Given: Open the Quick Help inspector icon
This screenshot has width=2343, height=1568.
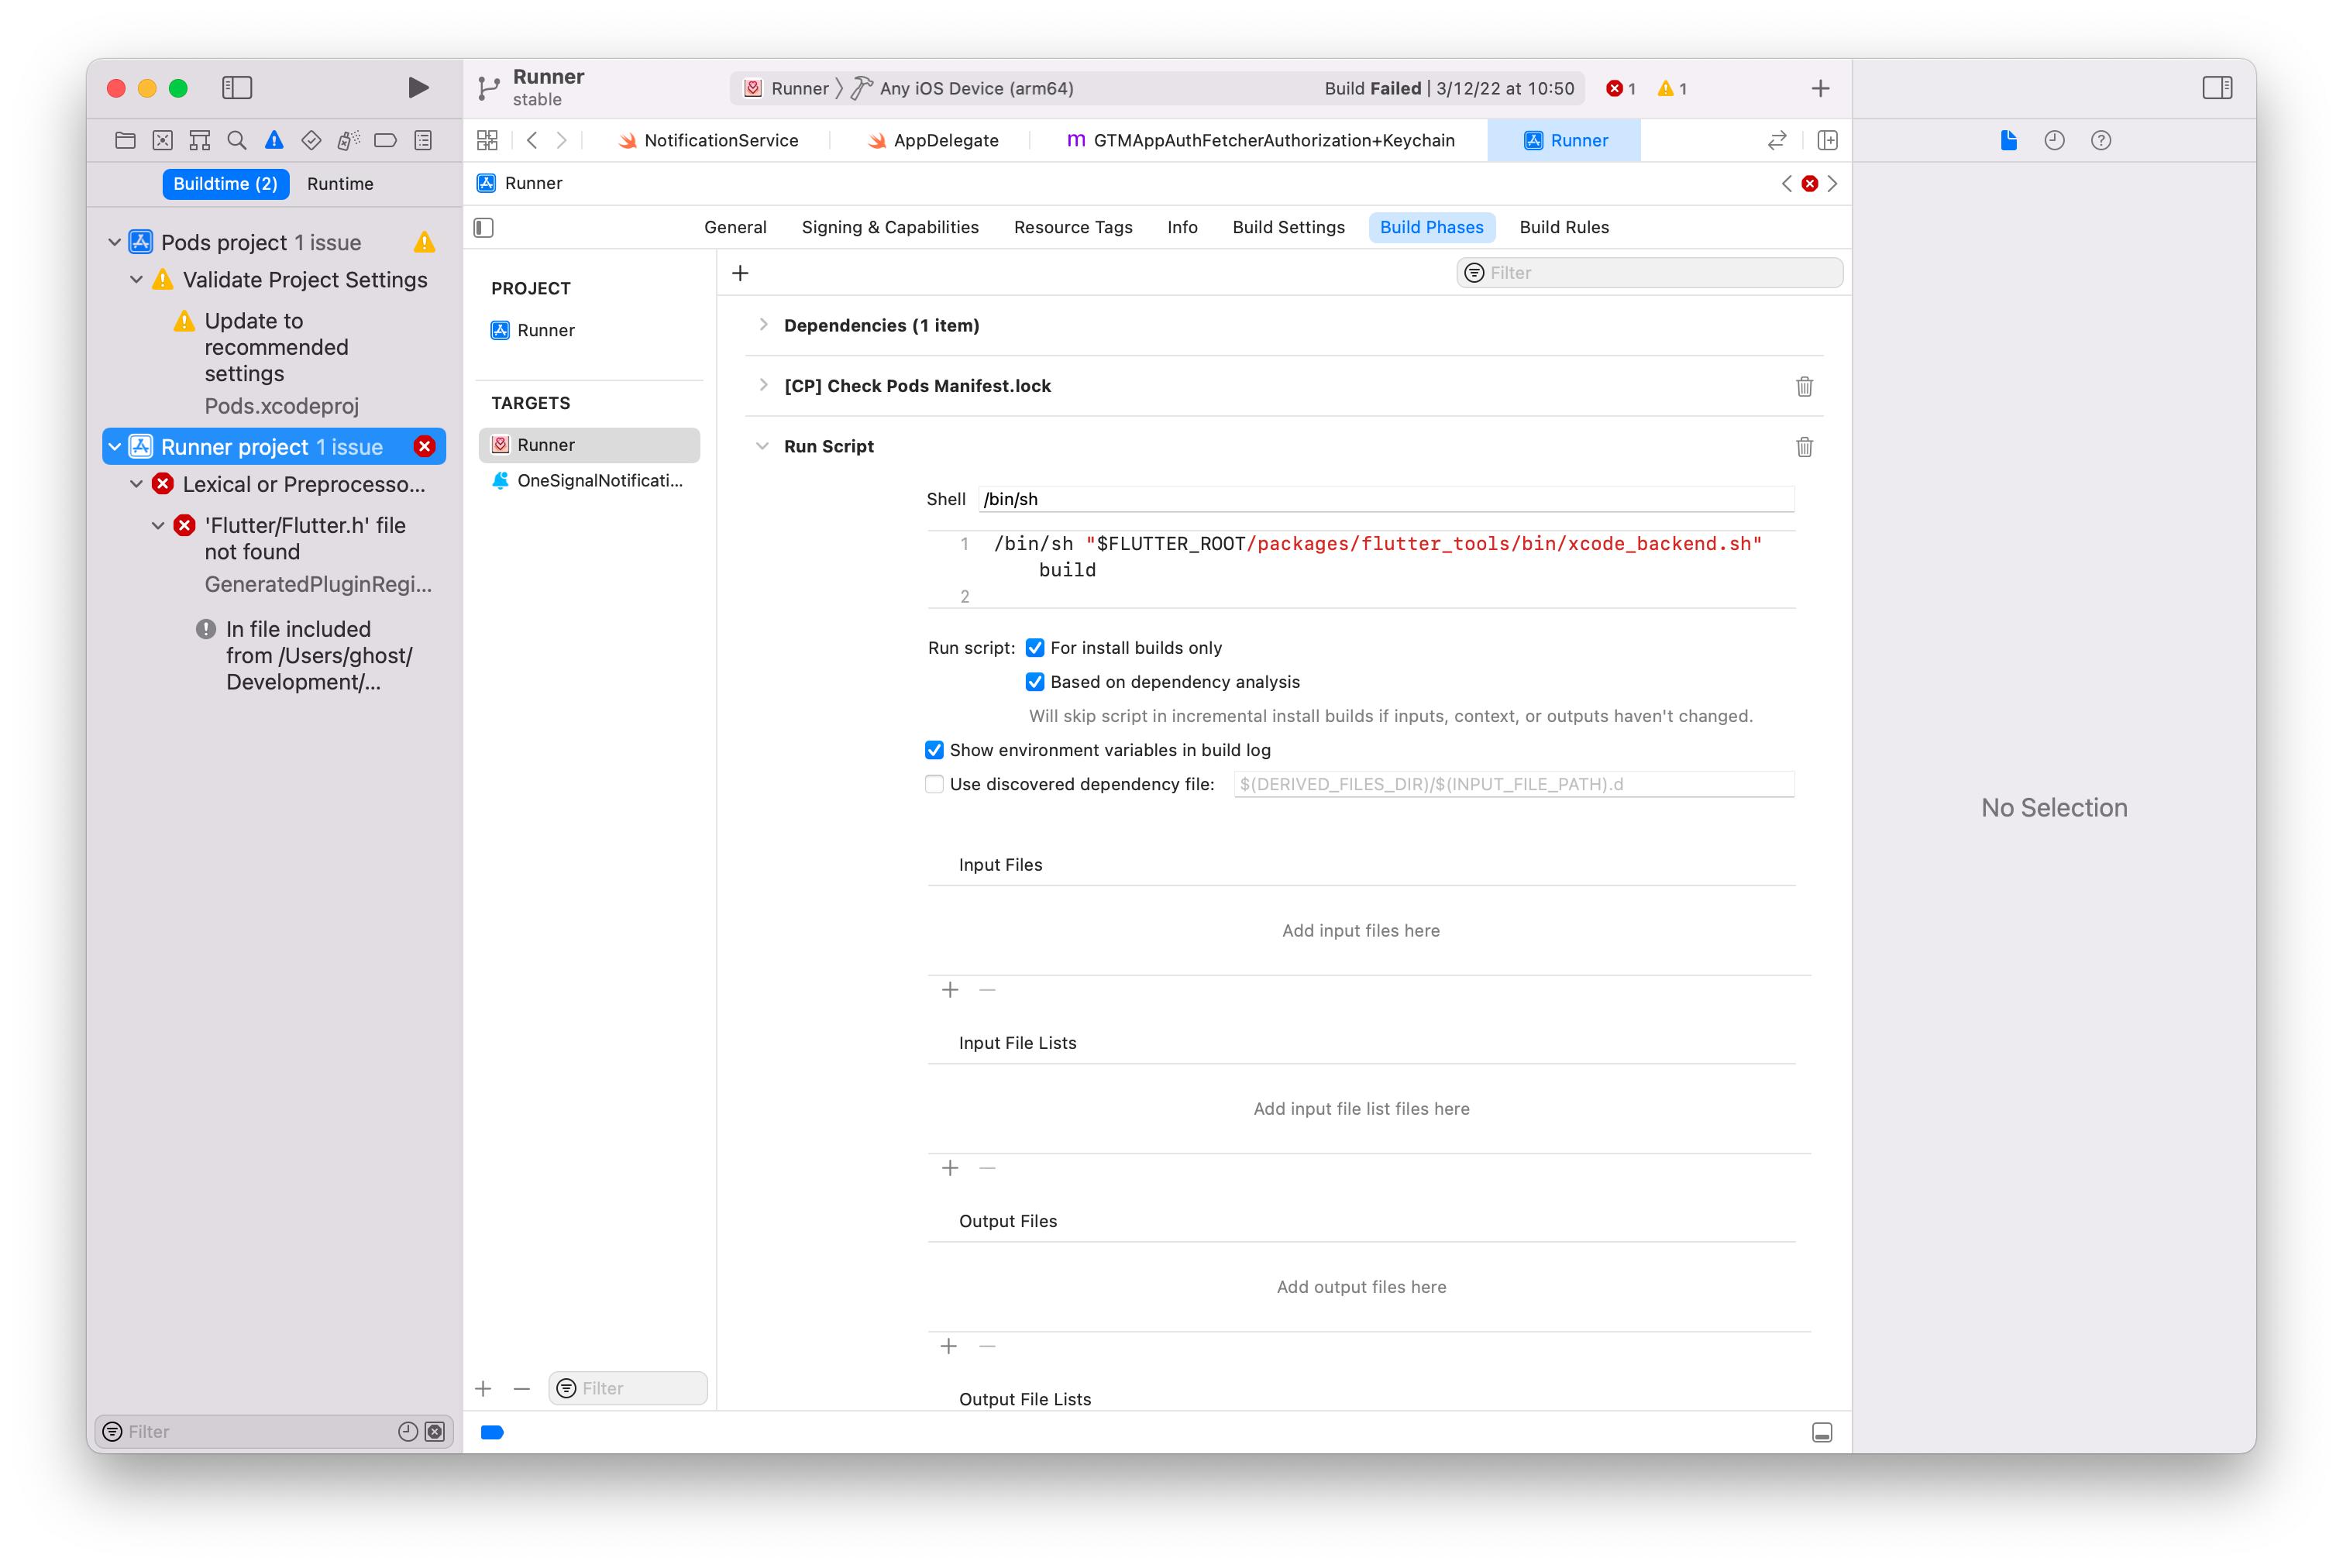Looking at the screenshot, I should (x=2100, y=140).
